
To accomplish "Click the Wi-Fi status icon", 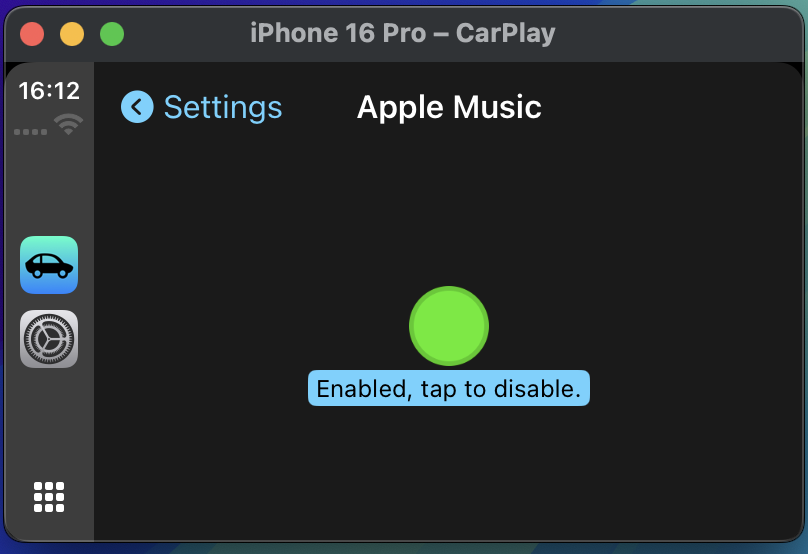I will coord(68,124).
